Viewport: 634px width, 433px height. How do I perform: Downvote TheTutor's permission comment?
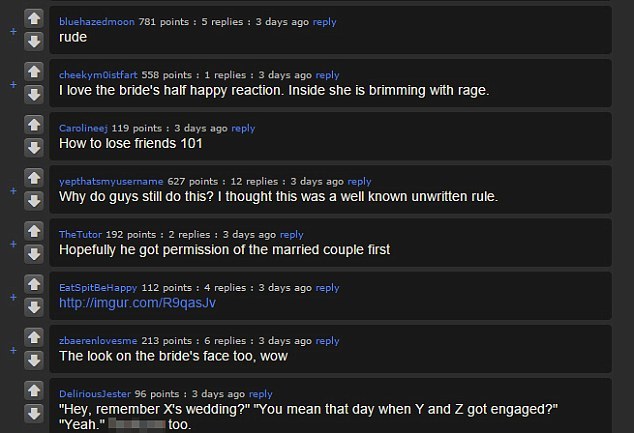[34, 254]
